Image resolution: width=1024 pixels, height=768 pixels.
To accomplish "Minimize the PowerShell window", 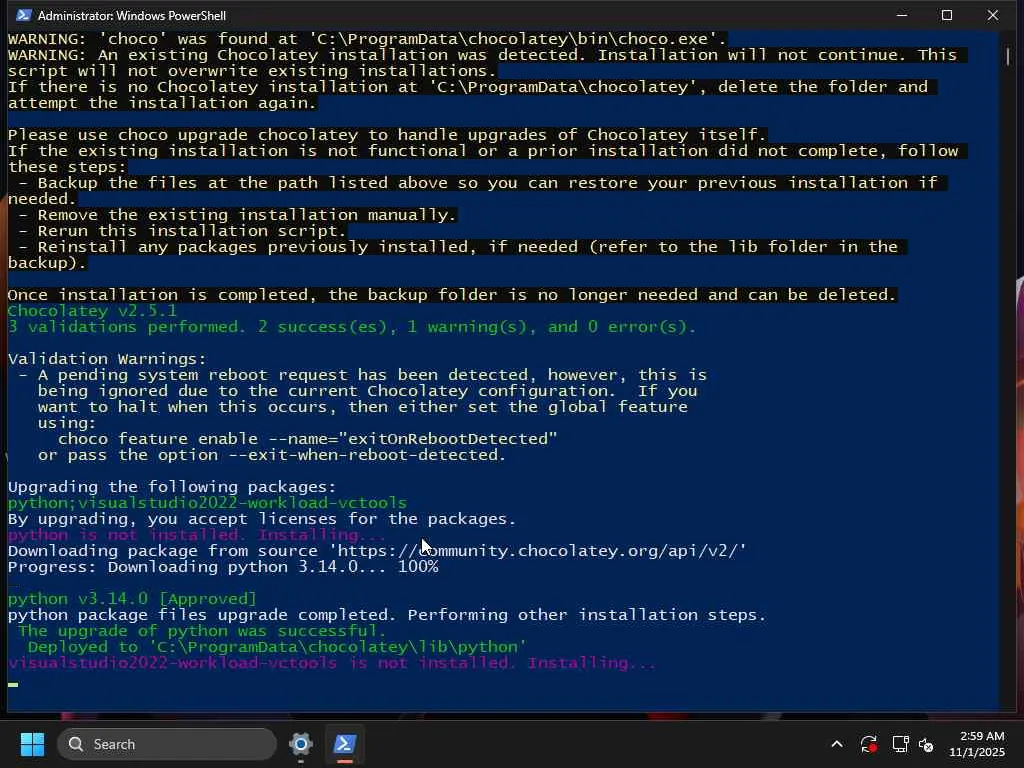I will point(902,15).
